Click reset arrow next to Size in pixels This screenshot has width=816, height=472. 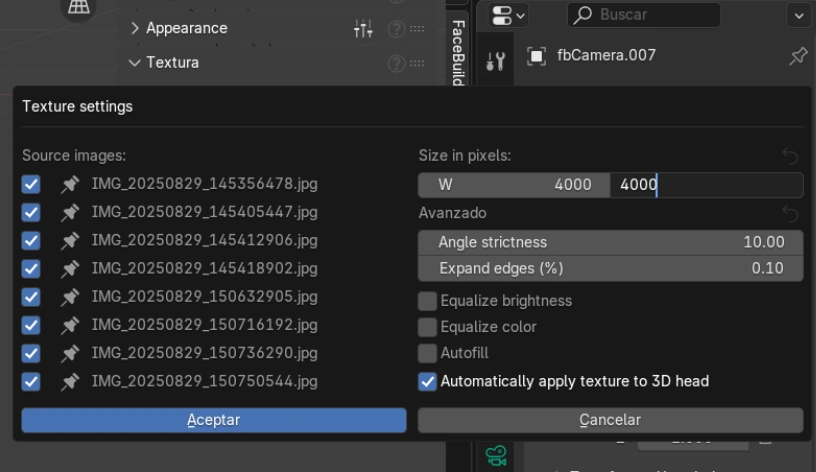tap(791, 156)
